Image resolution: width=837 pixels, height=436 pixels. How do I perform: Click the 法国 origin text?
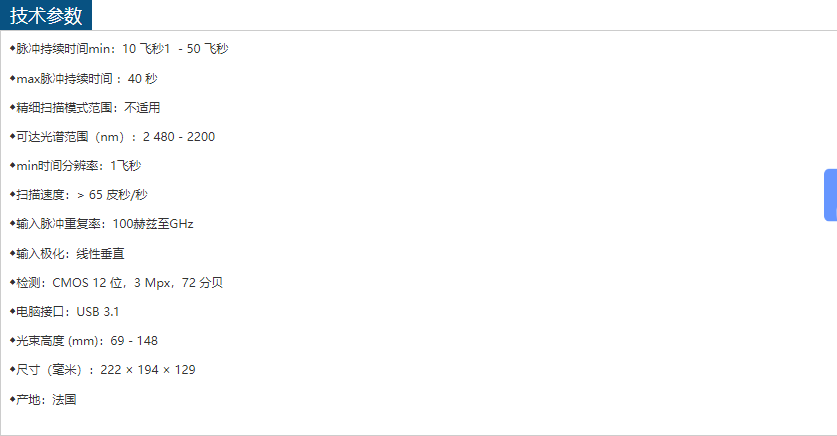[64, 400]
